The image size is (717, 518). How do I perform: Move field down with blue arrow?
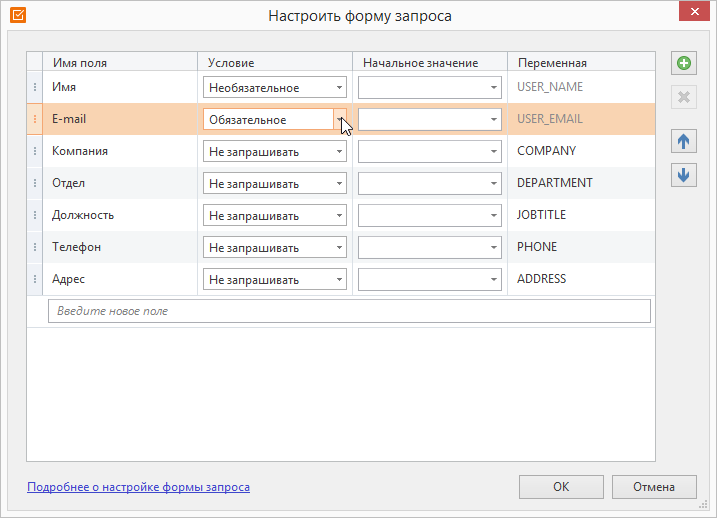(x=684, y=175)
